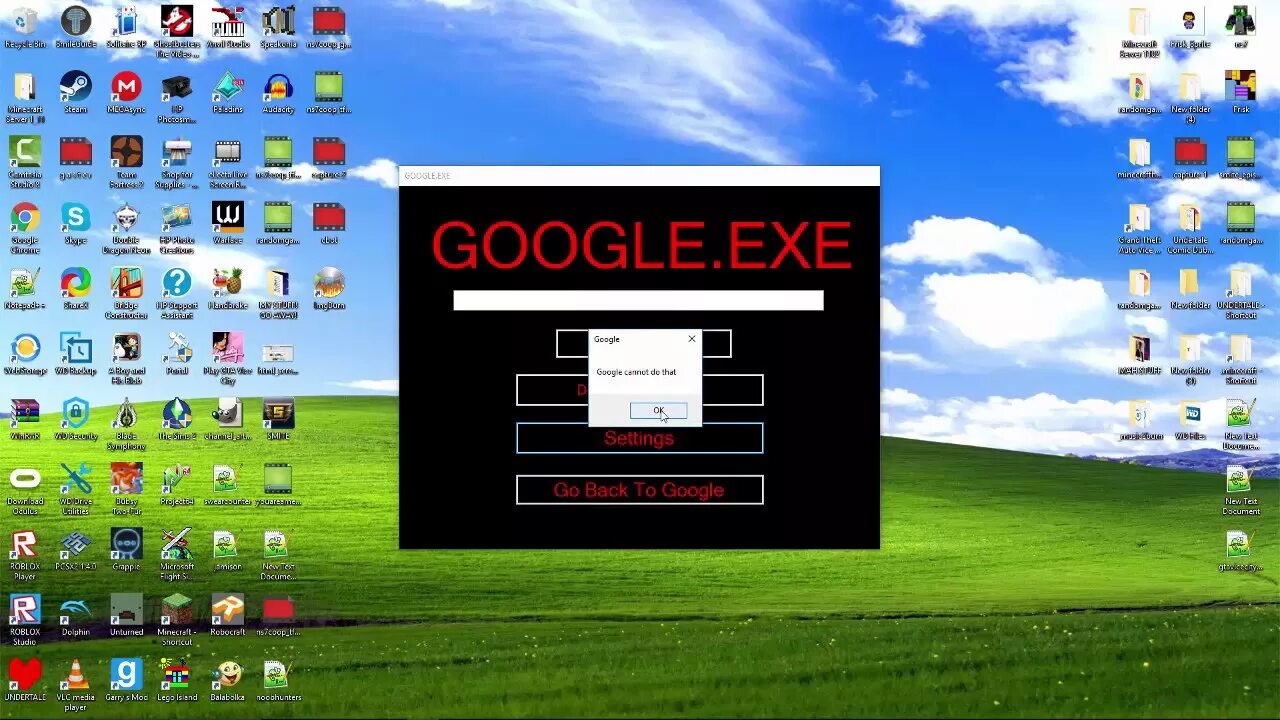Viewport: 1280px width, 720px height.
Task: Select the Skype desktop icon
Action: pos(76,223)
